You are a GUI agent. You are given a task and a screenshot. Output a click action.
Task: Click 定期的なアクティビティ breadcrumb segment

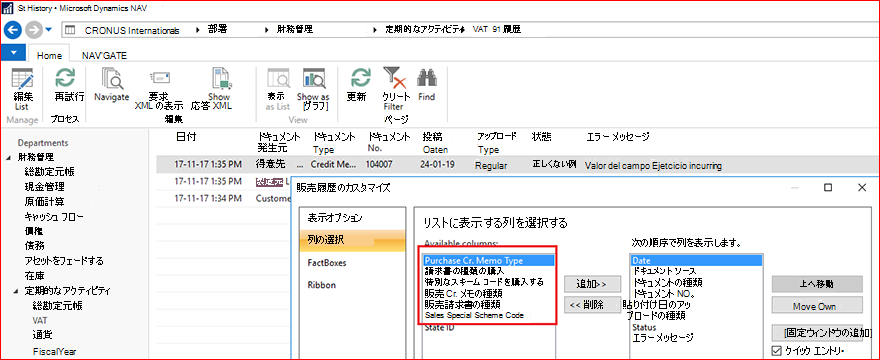coord(425,30)
